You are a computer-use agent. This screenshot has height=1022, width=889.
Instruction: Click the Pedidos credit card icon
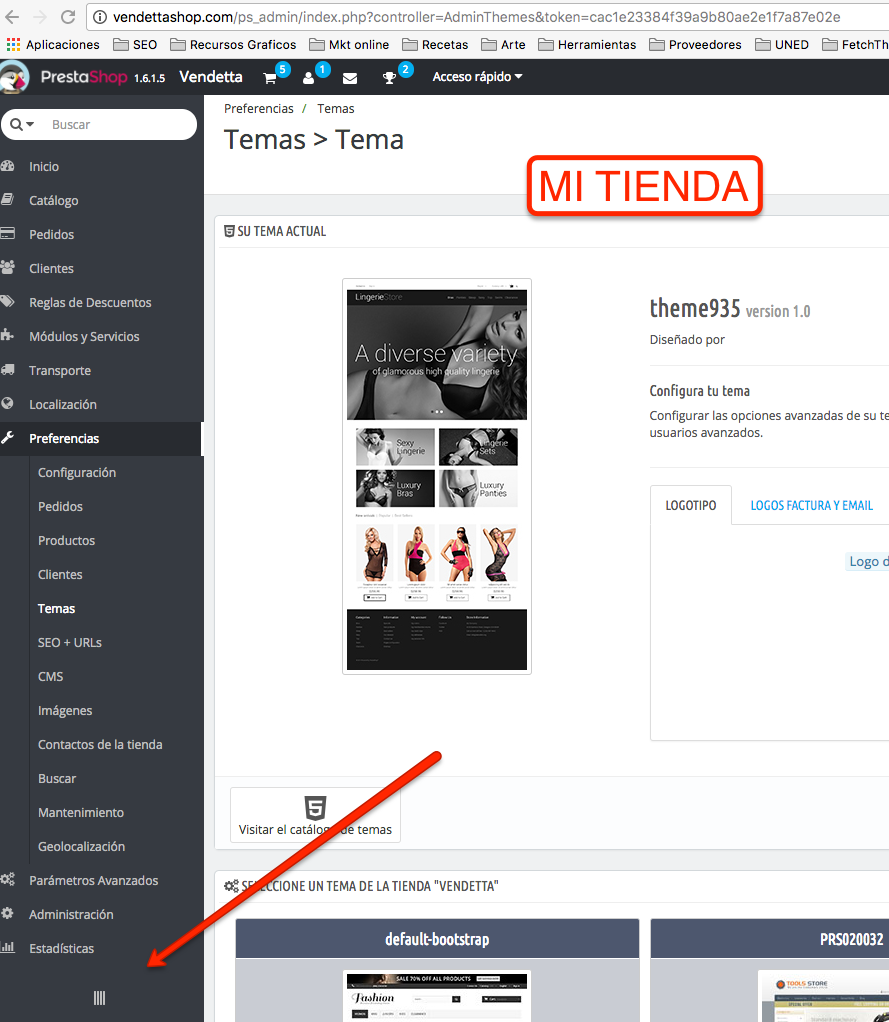(8, 233)
